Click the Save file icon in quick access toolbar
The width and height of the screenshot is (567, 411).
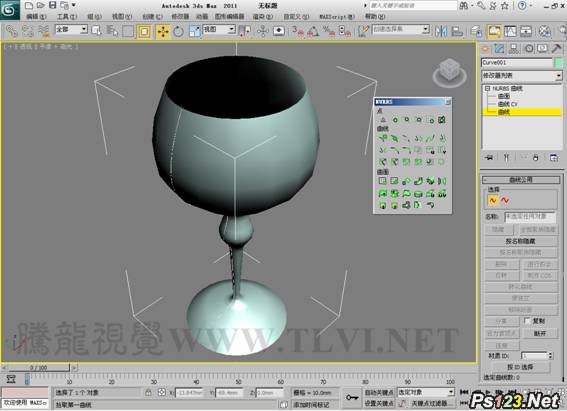(x=53, y=5)
